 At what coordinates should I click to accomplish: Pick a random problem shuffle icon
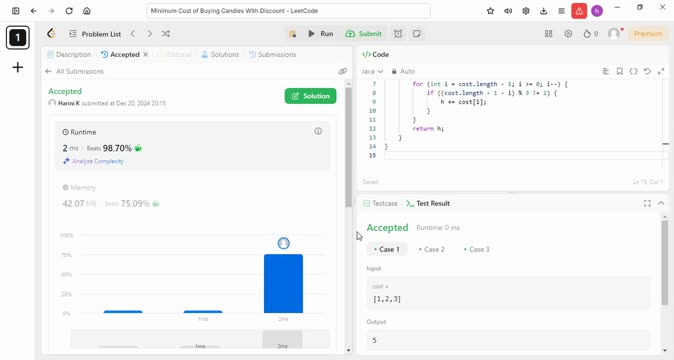tap(166, 34)
